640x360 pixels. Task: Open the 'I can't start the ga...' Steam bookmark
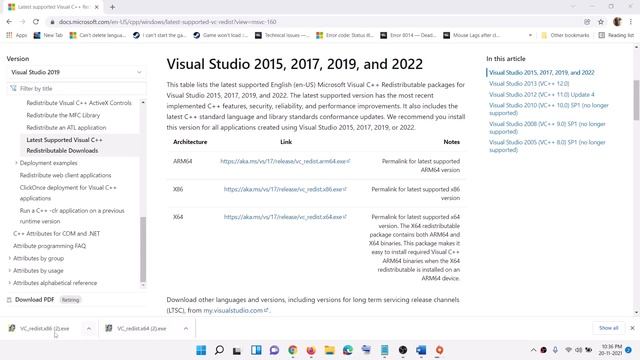click(x=159, y=36)
